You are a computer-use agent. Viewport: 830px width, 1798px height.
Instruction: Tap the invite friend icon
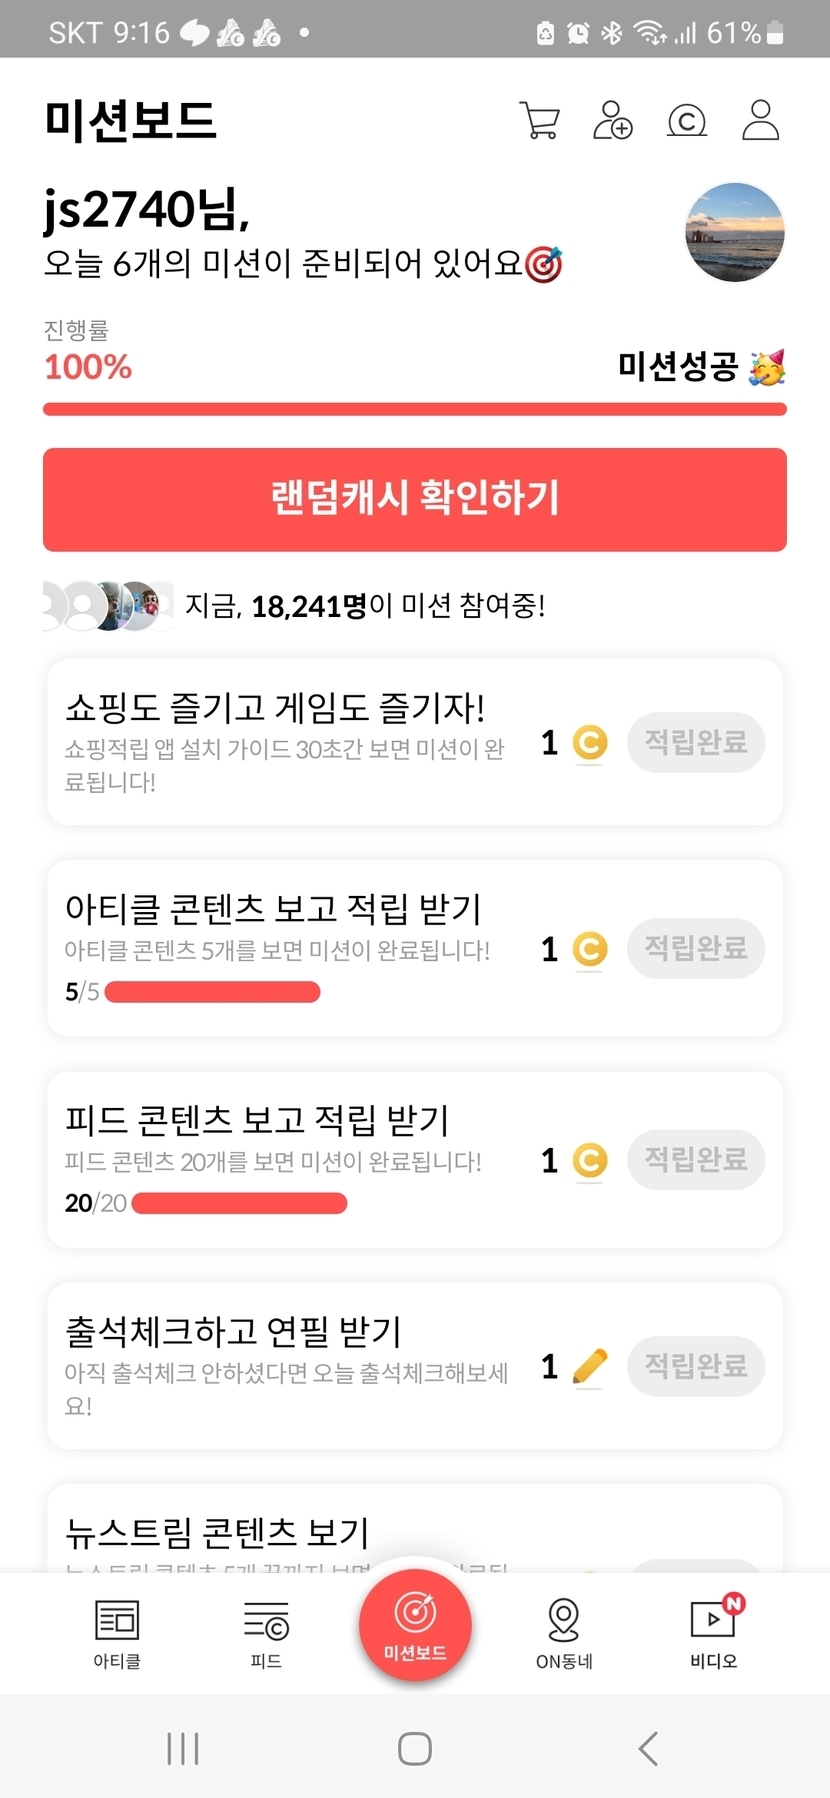point(613,120)
